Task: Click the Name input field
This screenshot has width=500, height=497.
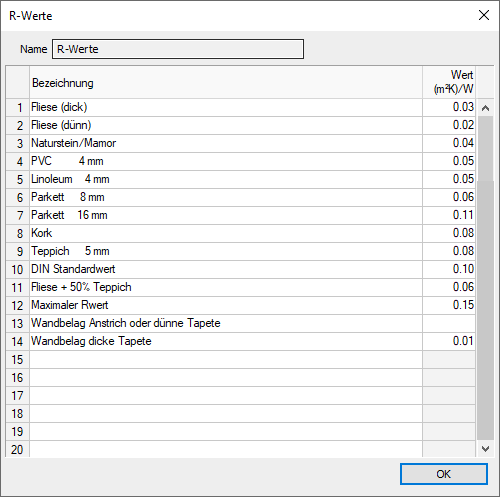Action: (x=178, y=49)
